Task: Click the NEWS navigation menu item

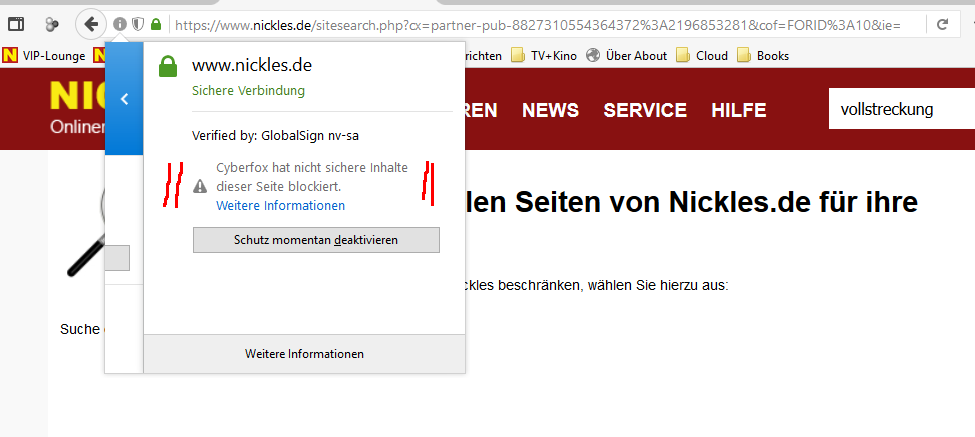Action: [x=550, y=110]
